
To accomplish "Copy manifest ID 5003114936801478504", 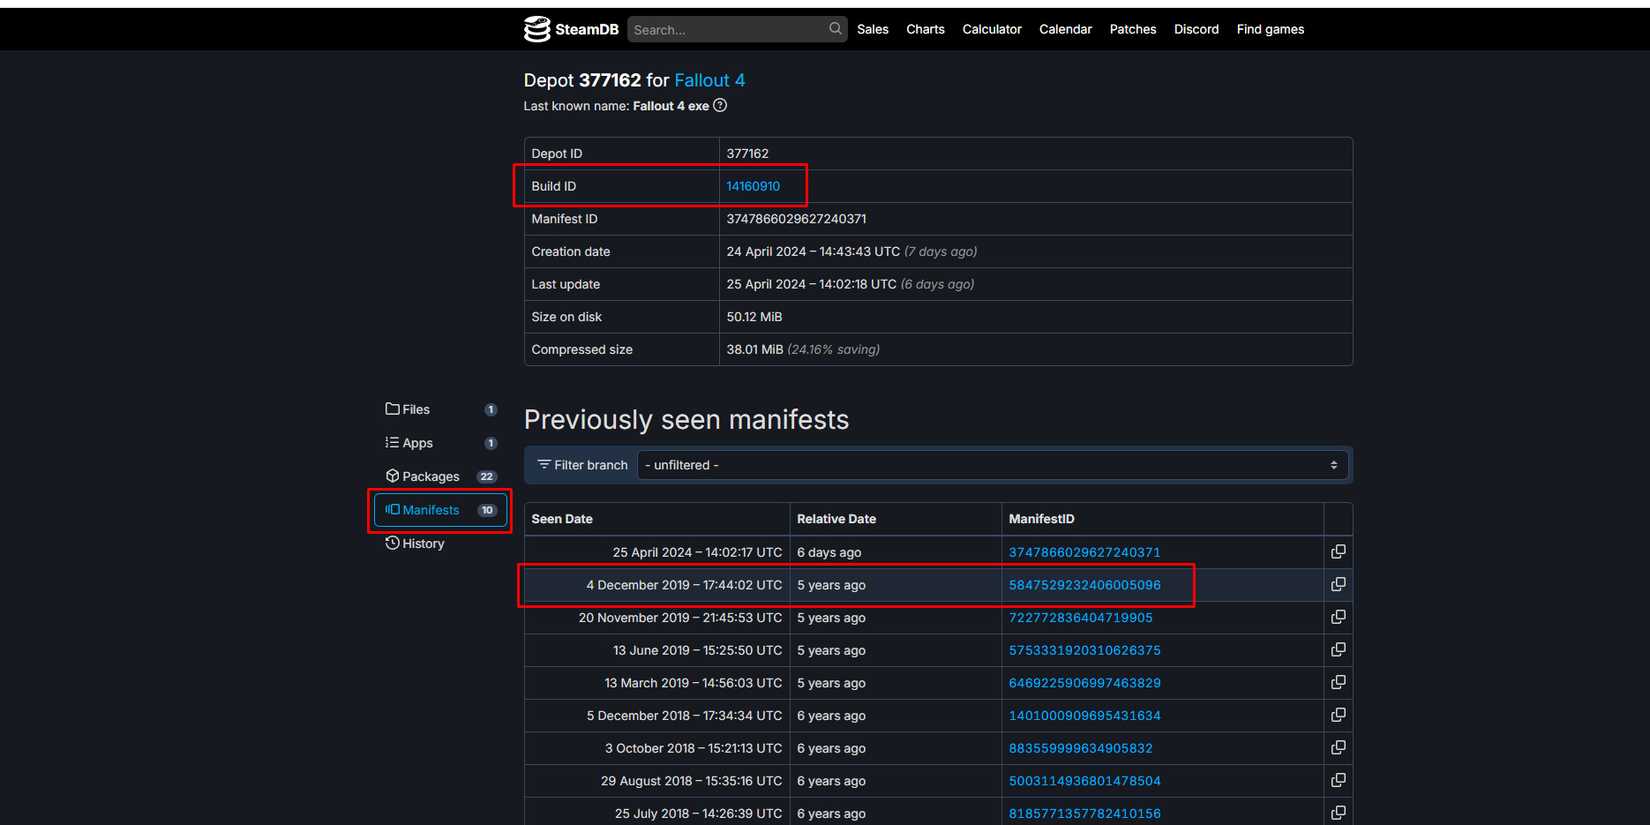I will [1338, 780].
